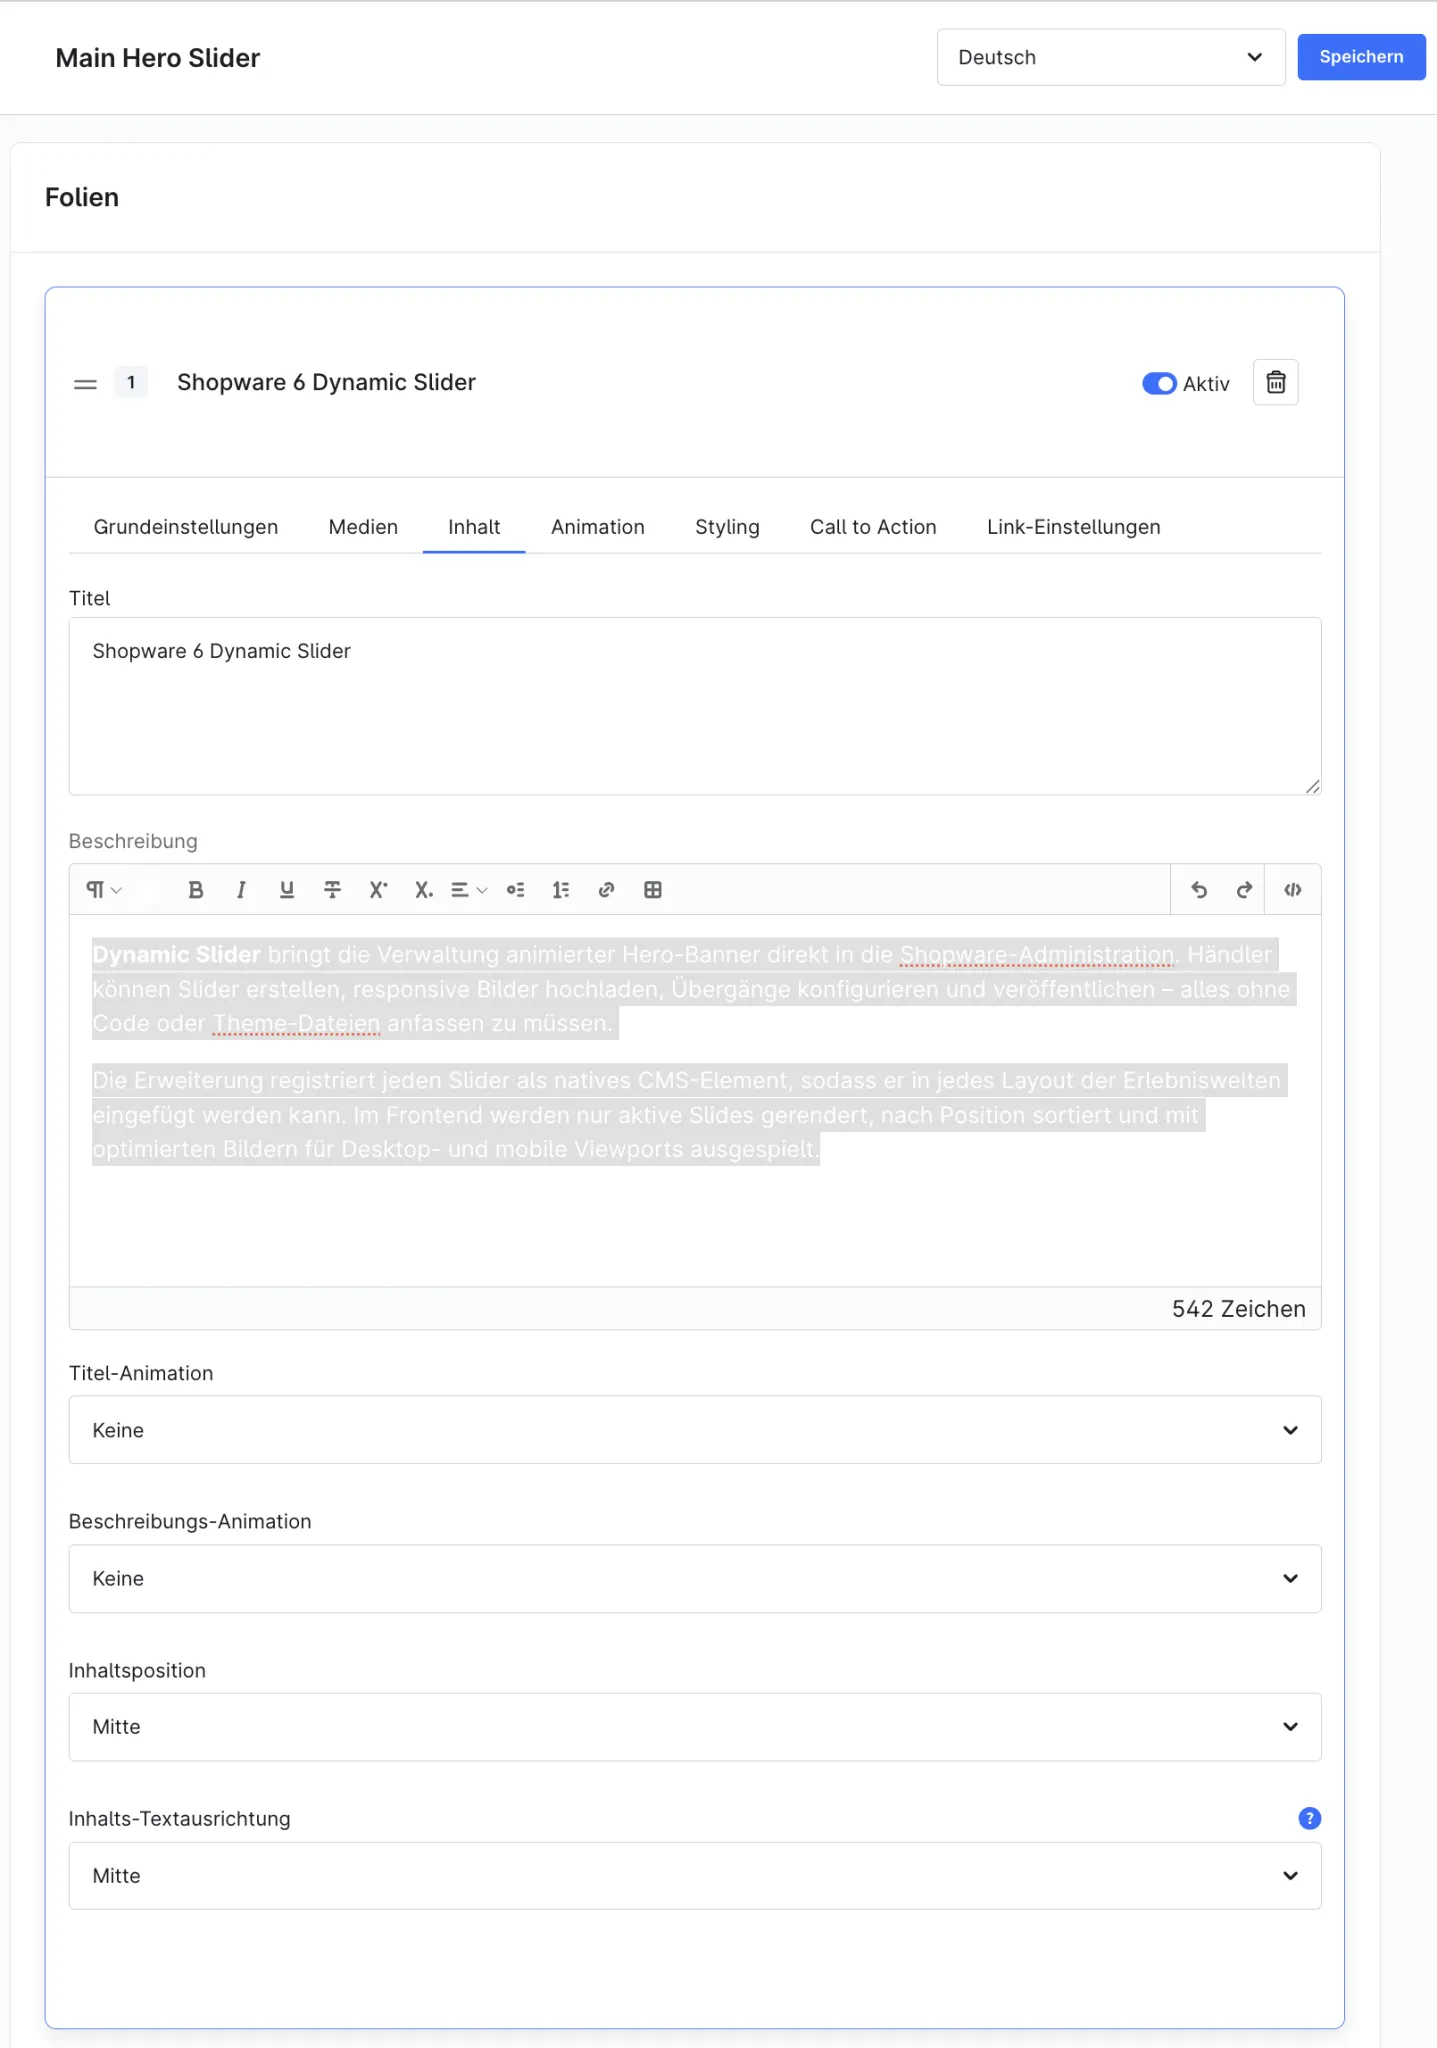Click the Main Hero Slider page title
This screenshot has width=1437, height=2048.
pos(158,58)
